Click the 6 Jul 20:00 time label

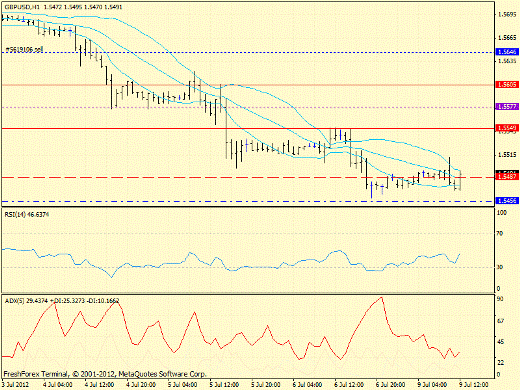pos(391,384)
